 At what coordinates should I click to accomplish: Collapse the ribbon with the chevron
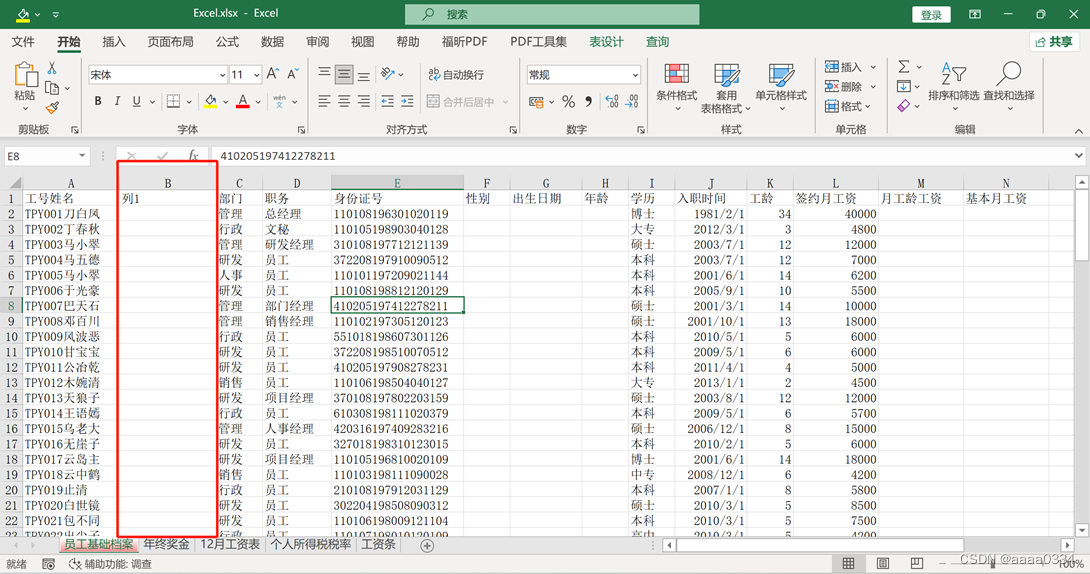click(x=1078, y=131)
